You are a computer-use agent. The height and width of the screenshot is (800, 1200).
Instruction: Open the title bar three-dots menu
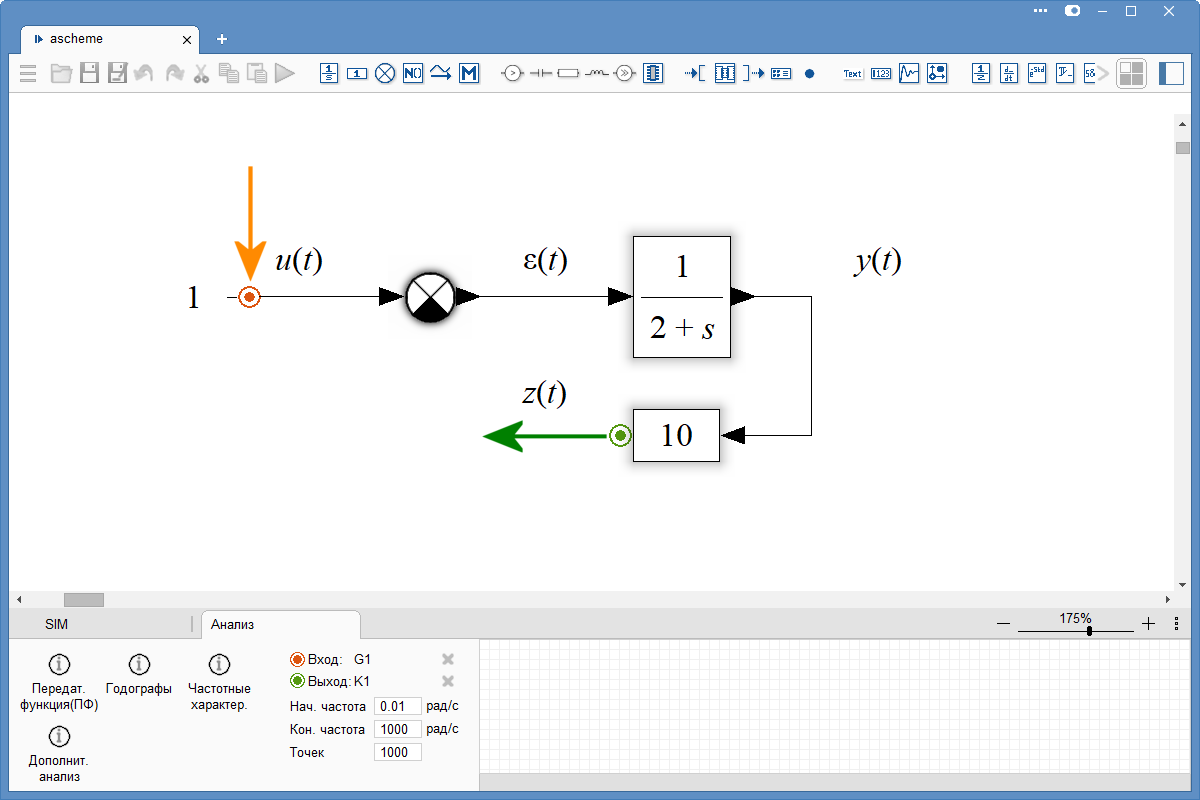pyautogui.click(x=1041, y=11)
